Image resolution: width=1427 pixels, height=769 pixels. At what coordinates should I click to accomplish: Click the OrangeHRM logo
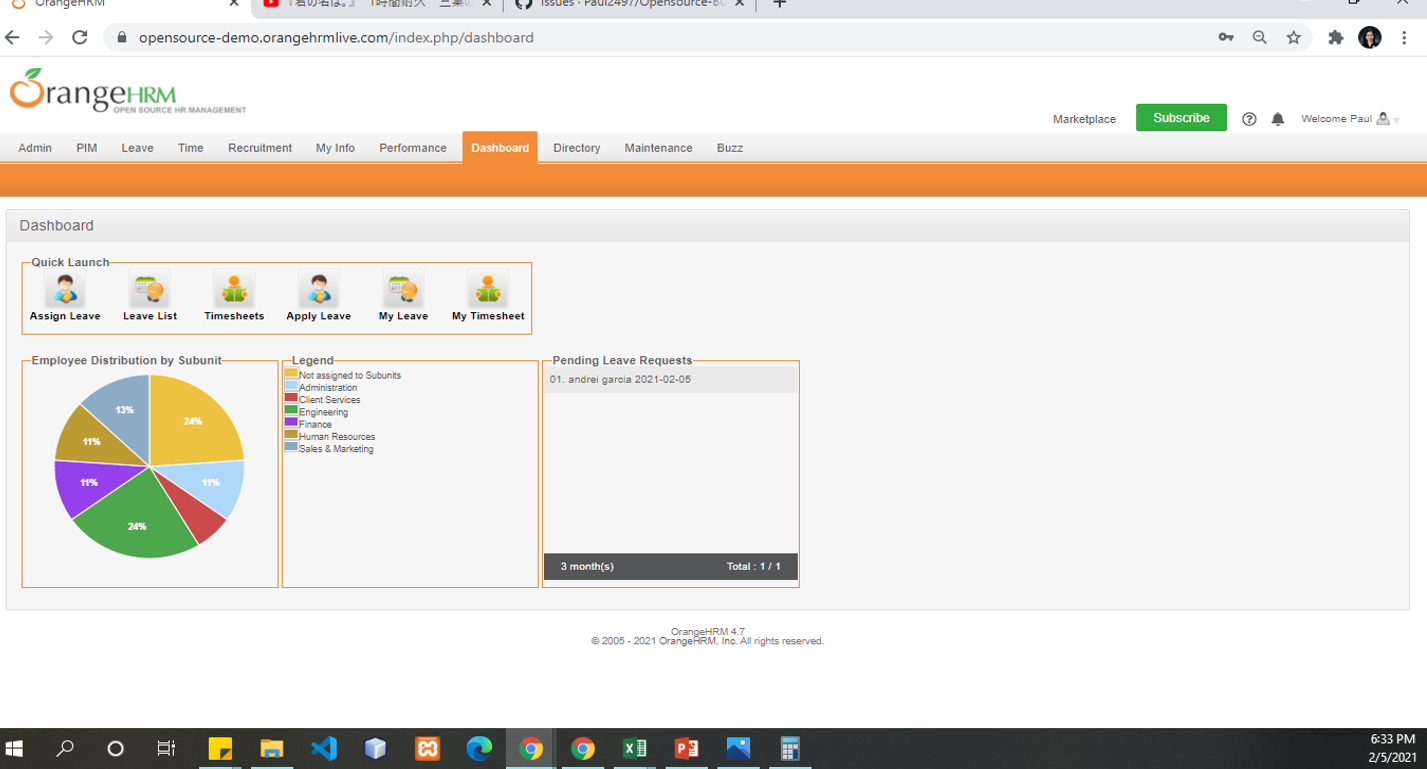click(127, 92)
